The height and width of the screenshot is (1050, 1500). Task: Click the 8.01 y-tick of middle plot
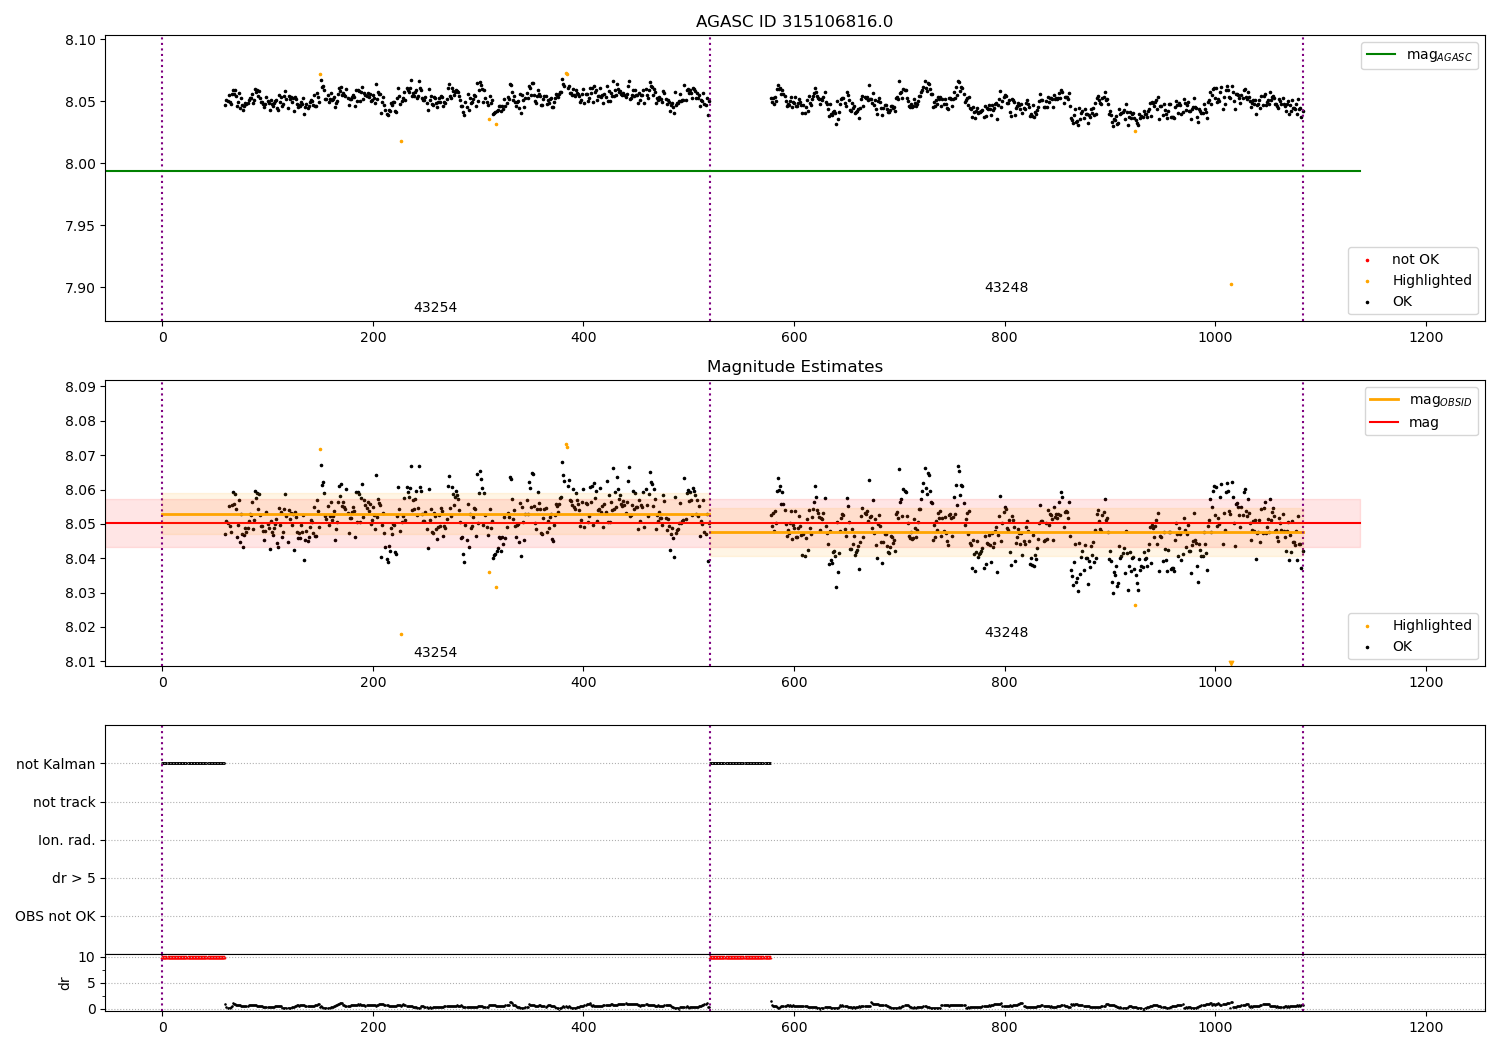tap(81, 662)
